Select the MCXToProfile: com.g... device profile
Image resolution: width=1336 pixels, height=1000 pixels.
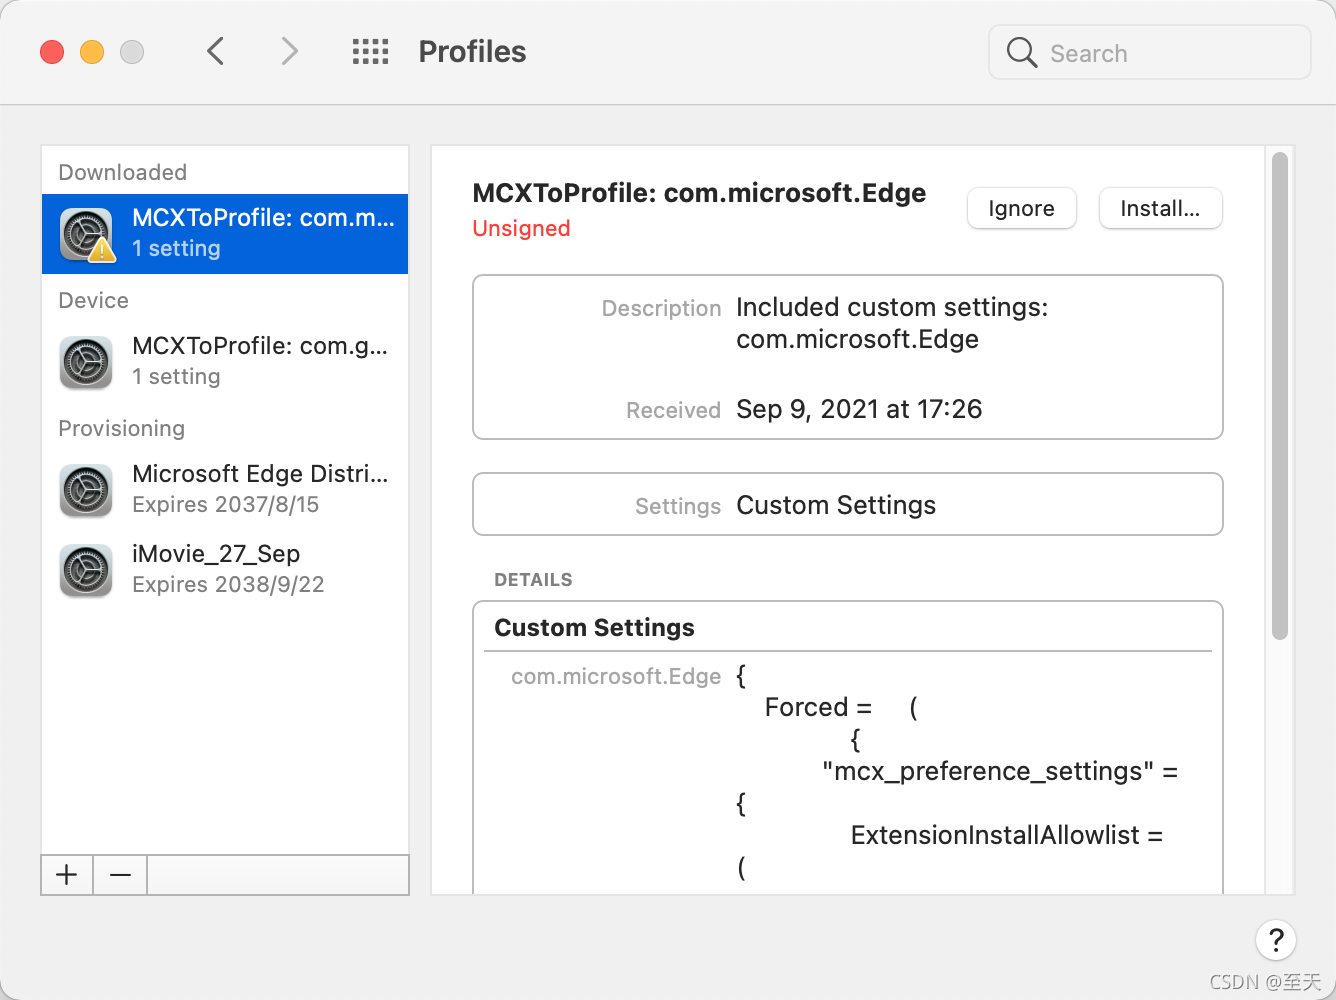click(x=260, y=361)
